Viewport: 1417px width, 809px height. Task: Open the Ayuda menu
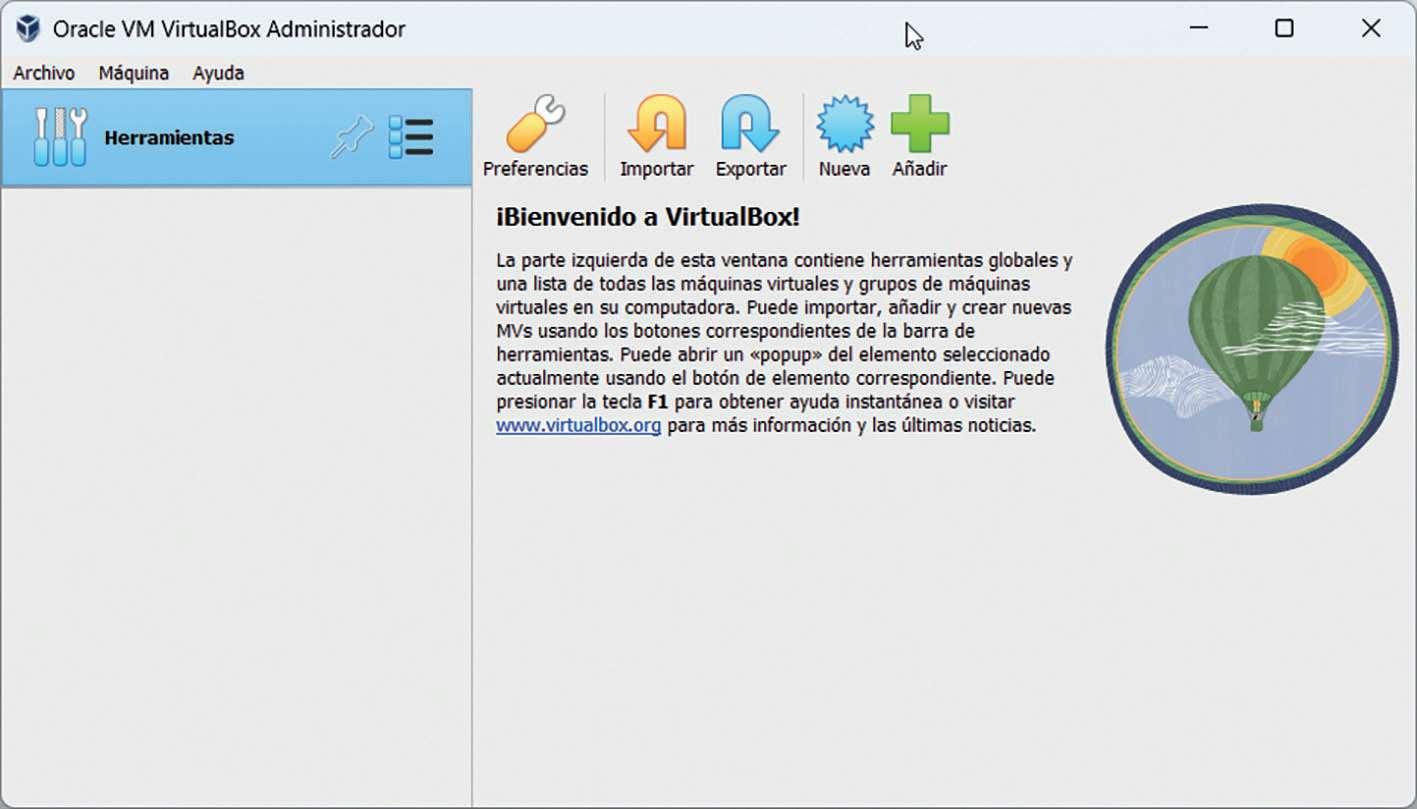point(218,73)
